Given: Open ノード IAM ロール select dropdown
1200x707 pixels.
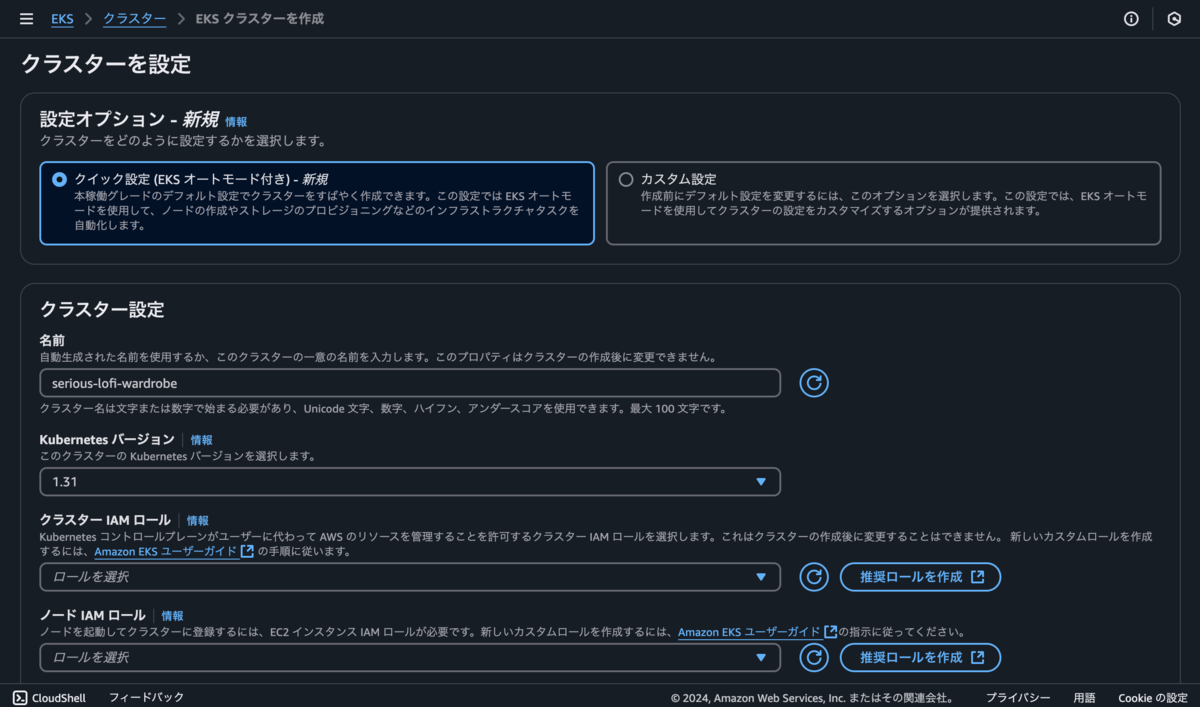Looking at the screenshot, I should point(410,657).
